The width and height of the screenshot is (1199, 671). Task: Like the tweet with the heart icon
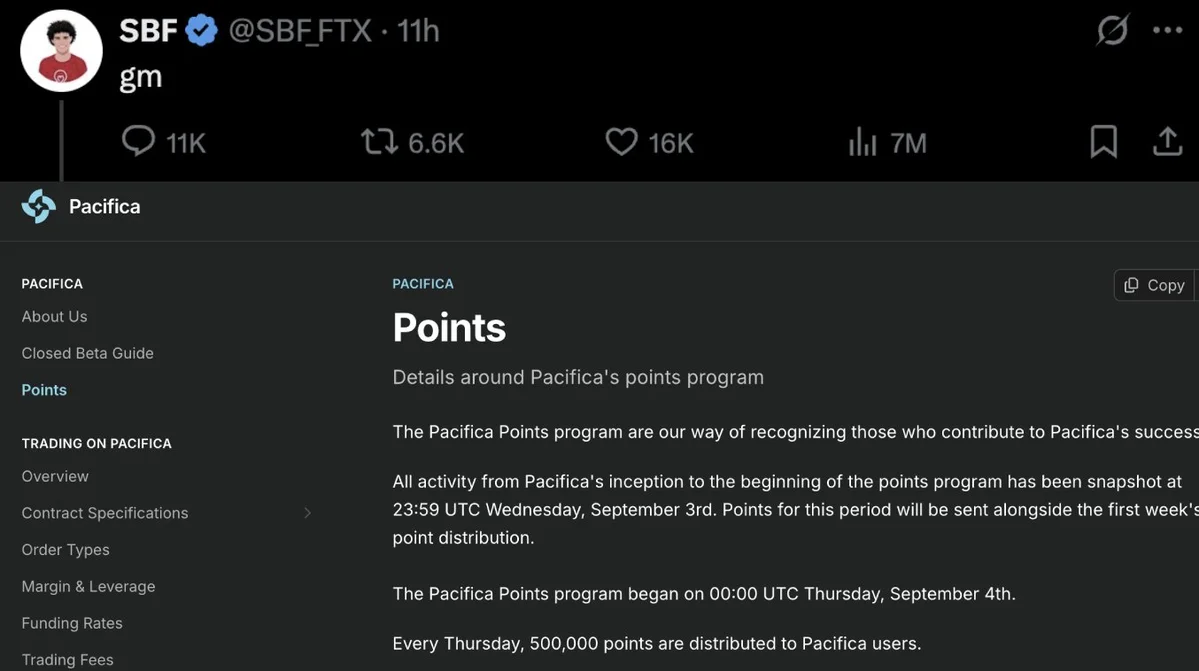pos(621,142)
